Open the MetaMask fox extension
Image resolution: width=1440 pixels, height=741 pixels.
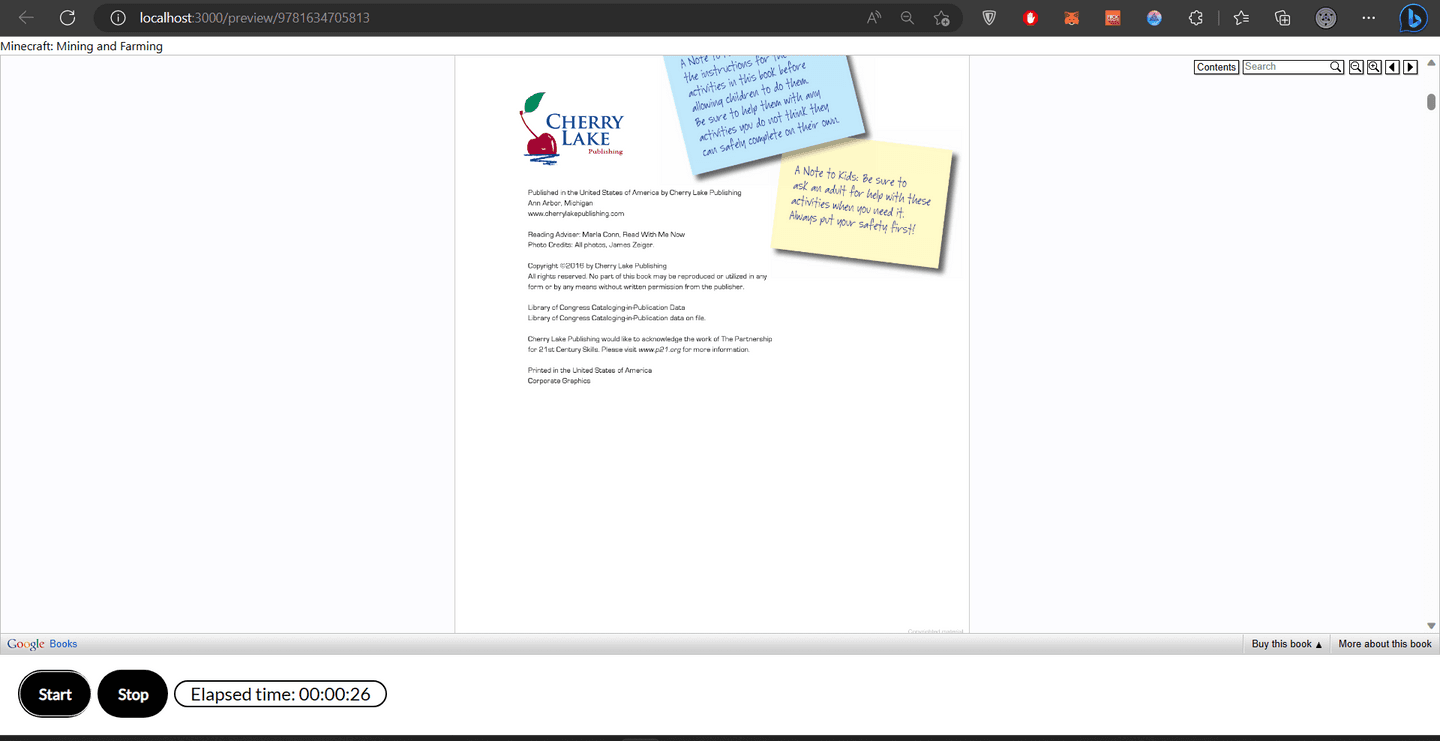(x=1071, y=18)
